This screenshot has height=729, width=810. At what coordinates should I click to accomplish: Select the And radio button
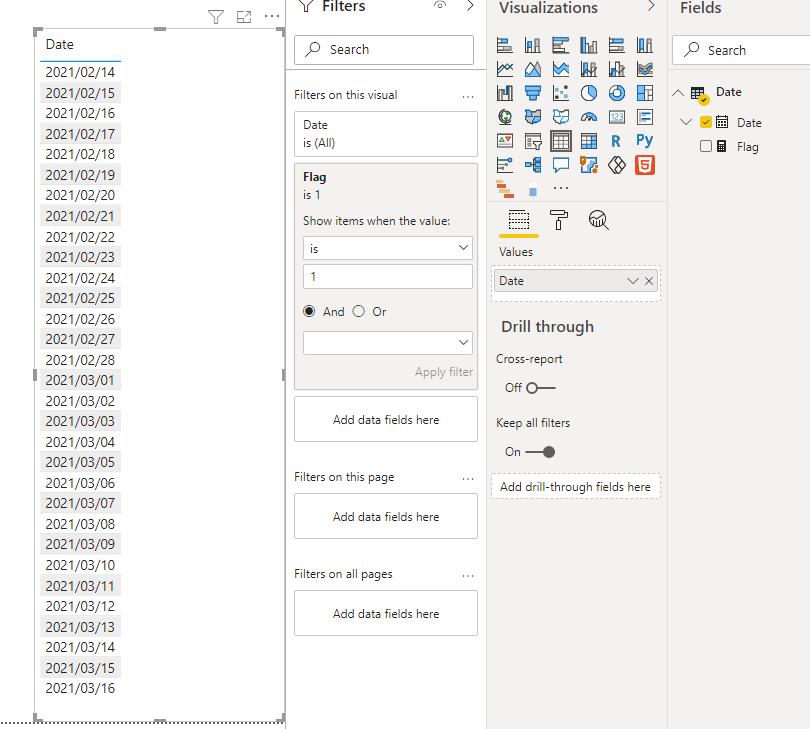309,311
